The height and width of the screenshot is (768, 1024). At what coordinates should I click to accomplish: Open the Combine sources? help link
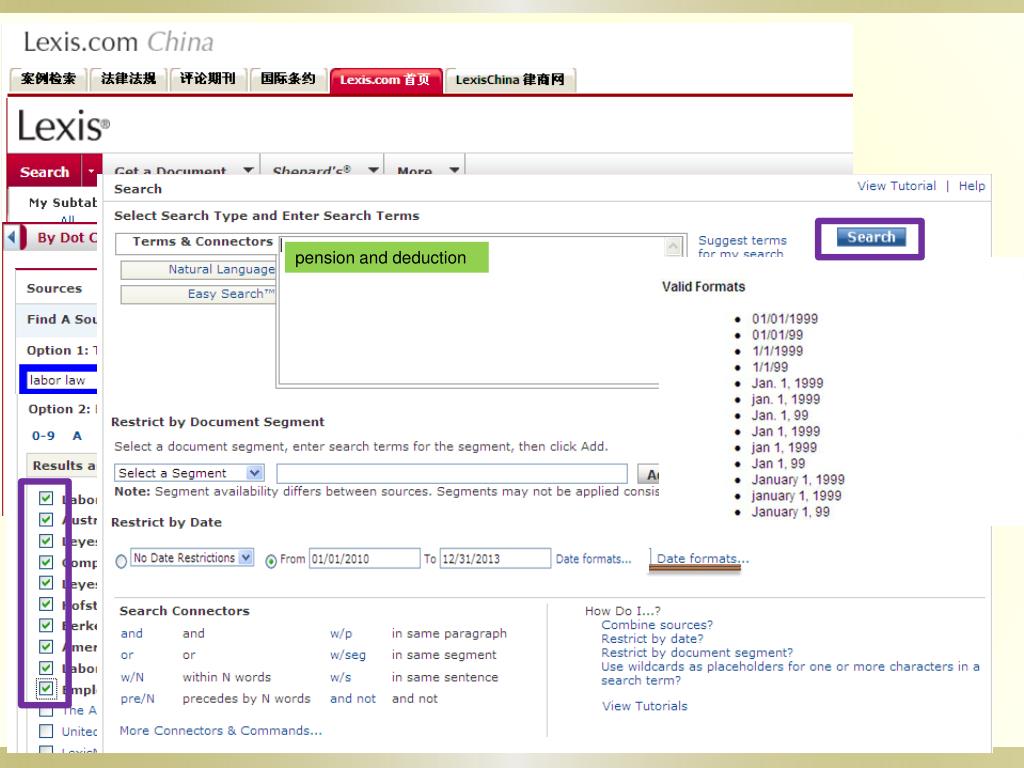pyautogui.click(x=657, y=625)
